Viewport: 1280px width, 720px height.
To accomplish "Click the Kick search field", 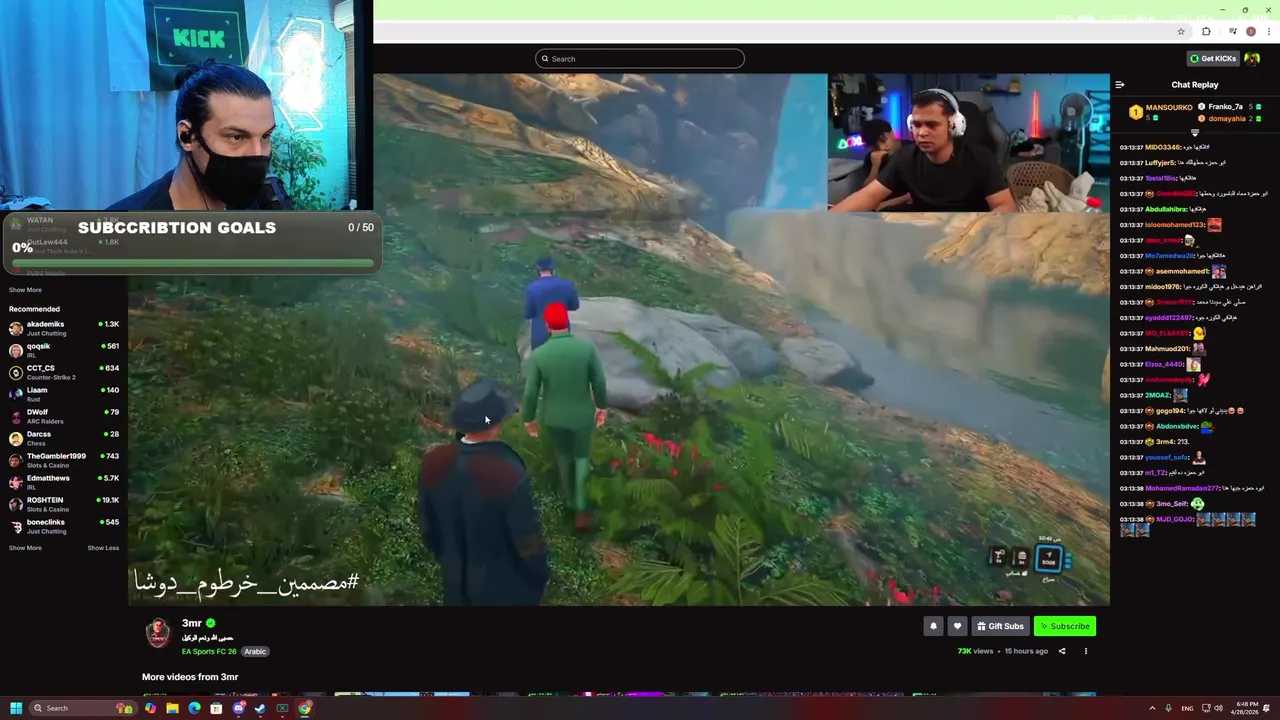I will 640,59.
